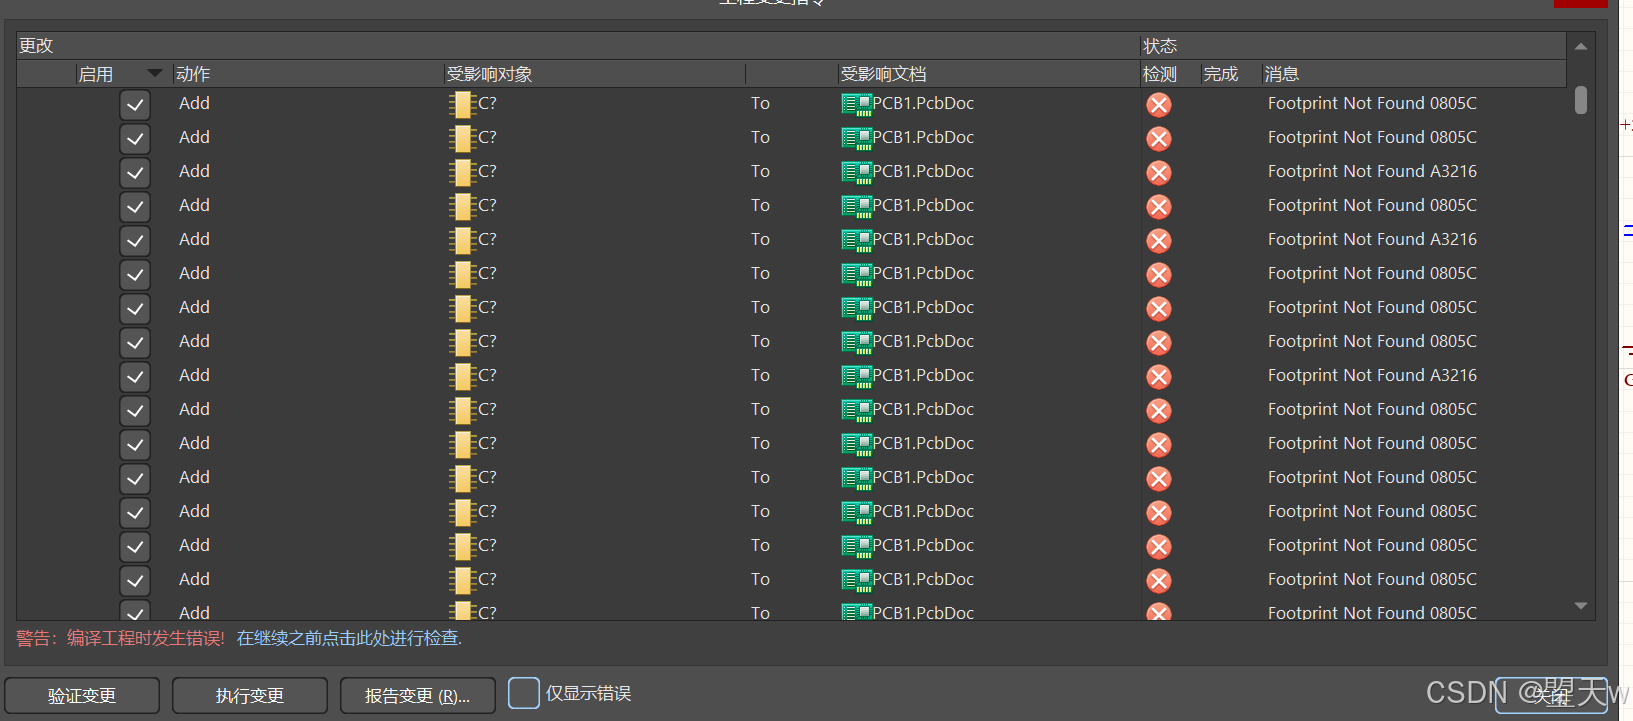The height and width of the screenshot is (721, 1633).
Task: Uncheck the enable checkbox in the sixth row
Action: click(135, 275)
